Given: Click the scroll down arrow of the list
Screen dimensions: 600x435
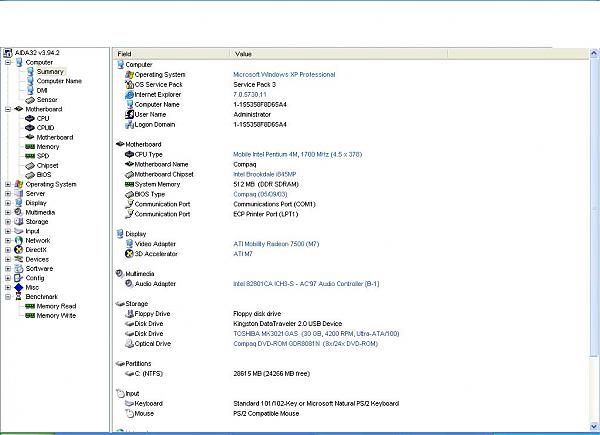Looking at the screenshot, I should coord(594,426).
